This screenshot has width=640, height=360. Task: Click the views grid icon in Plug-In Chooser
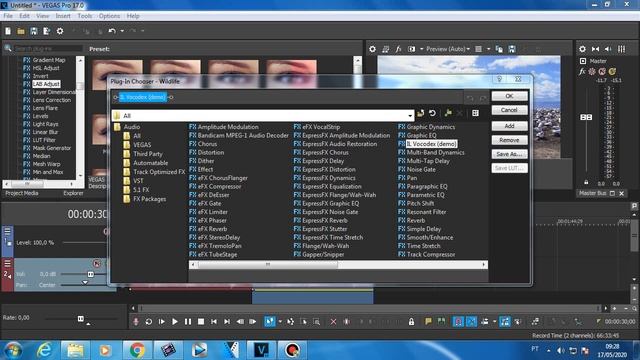coord(476,113)
